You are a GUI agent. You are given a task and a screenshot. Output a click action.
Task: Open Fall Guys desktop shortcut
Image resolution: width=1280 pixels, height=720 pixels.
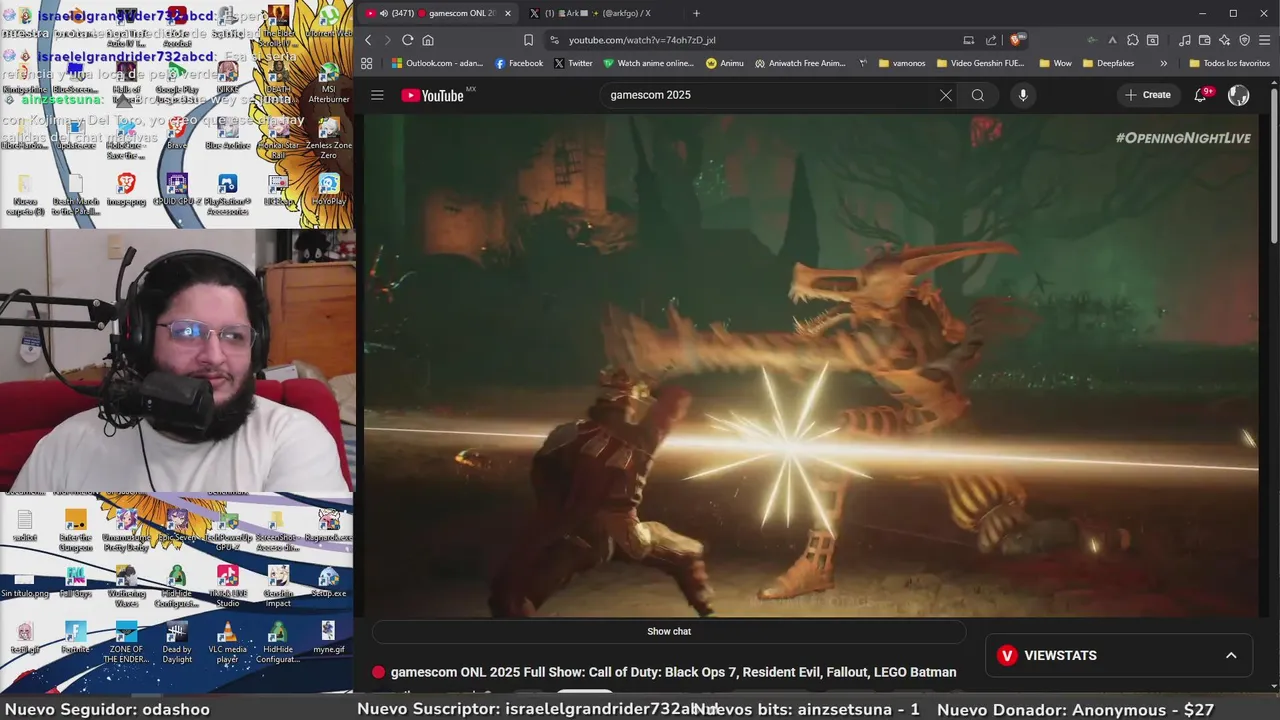click(75, 582)
